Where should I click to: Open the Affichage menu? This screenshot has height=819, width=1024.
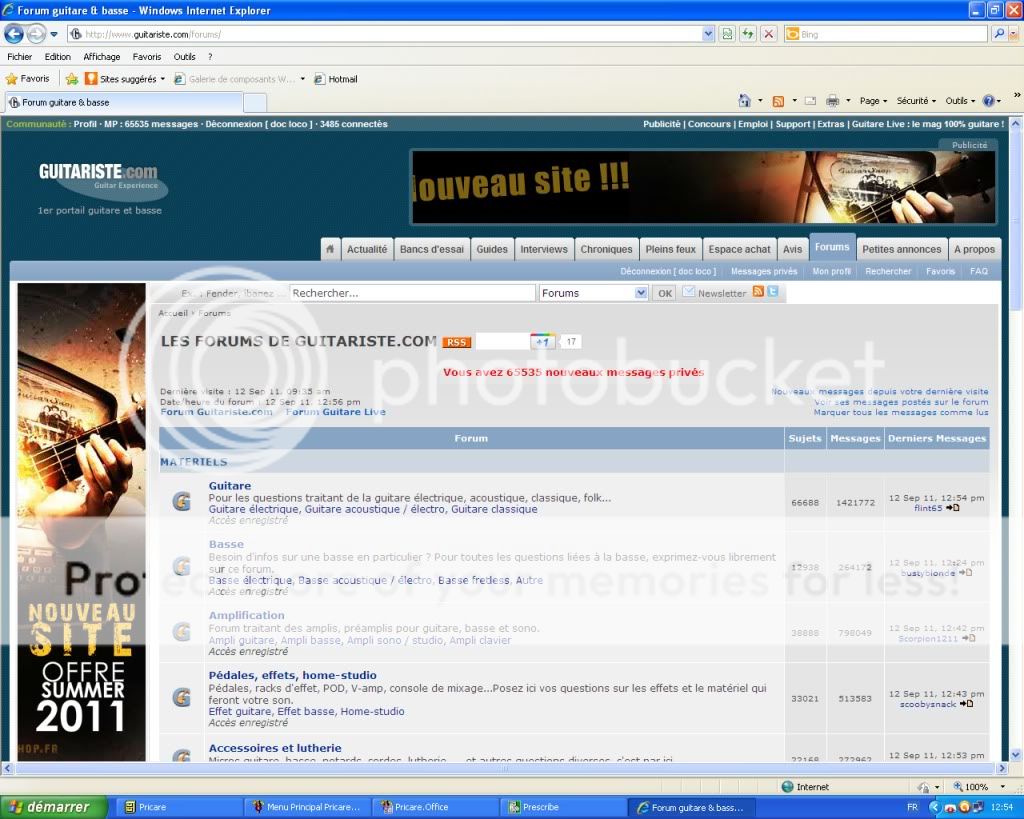click(x=101, y=57)
